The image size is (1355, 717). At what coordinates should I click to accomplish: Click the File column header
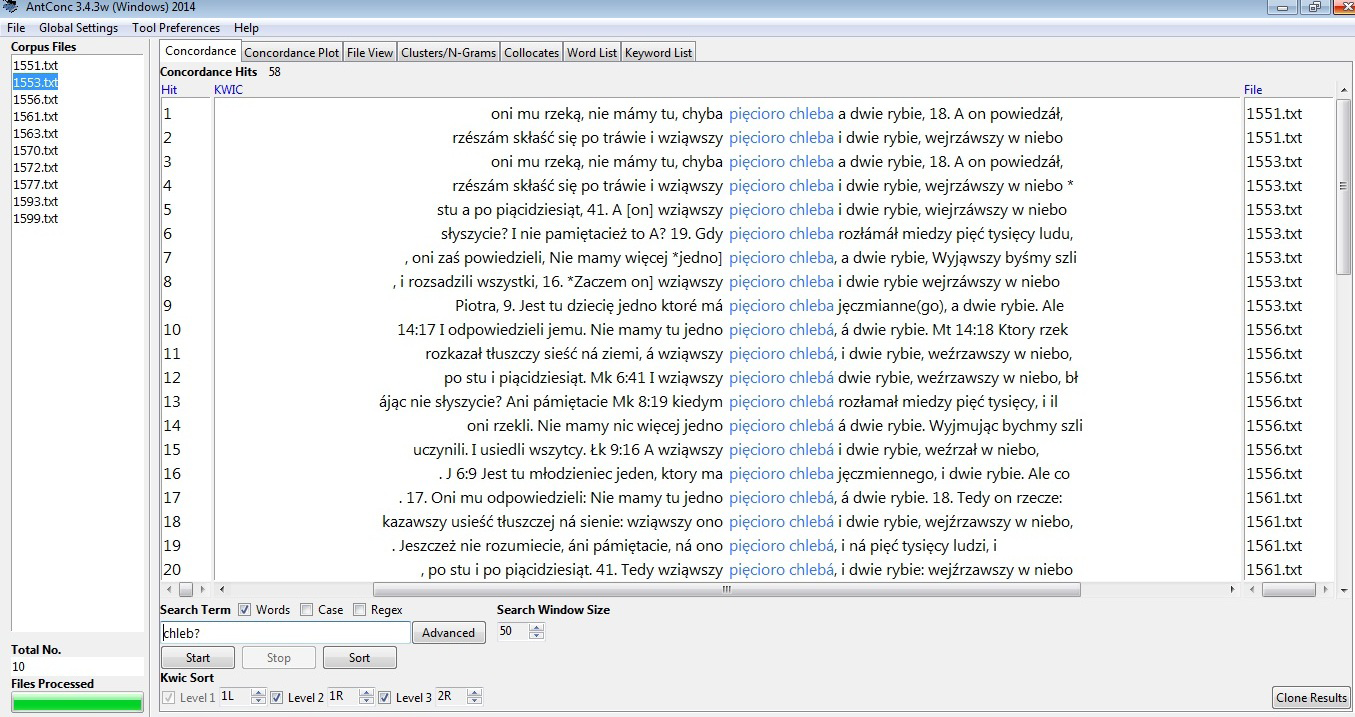coord(1253,90)
